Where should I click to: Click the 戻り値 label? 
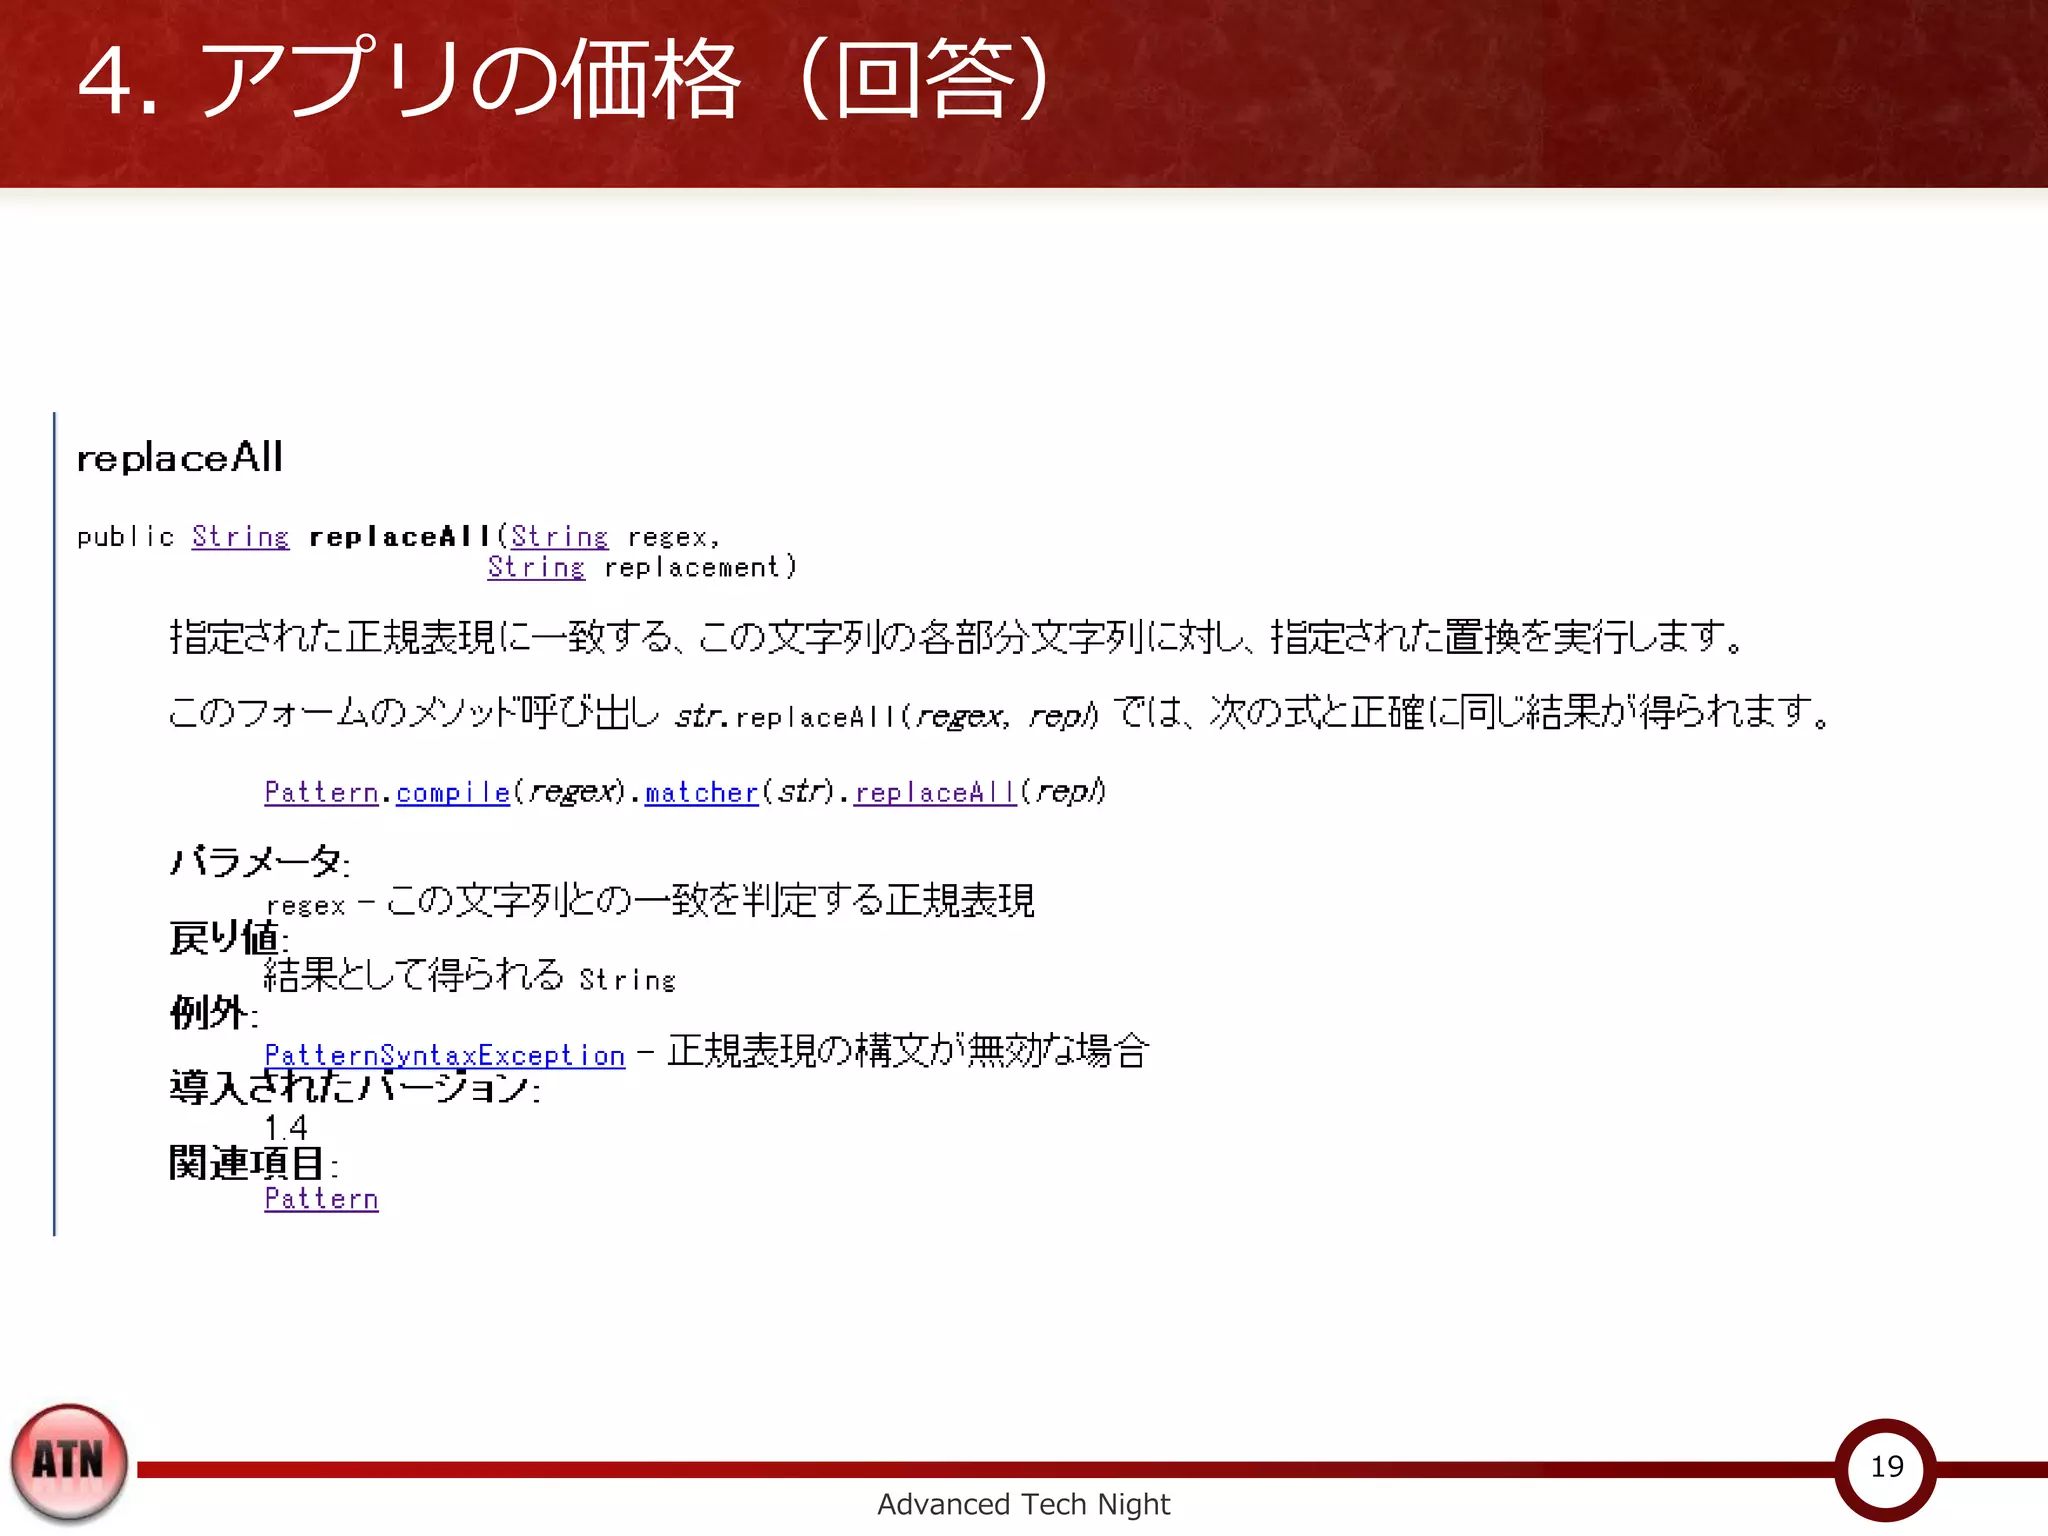pos(229,937)
